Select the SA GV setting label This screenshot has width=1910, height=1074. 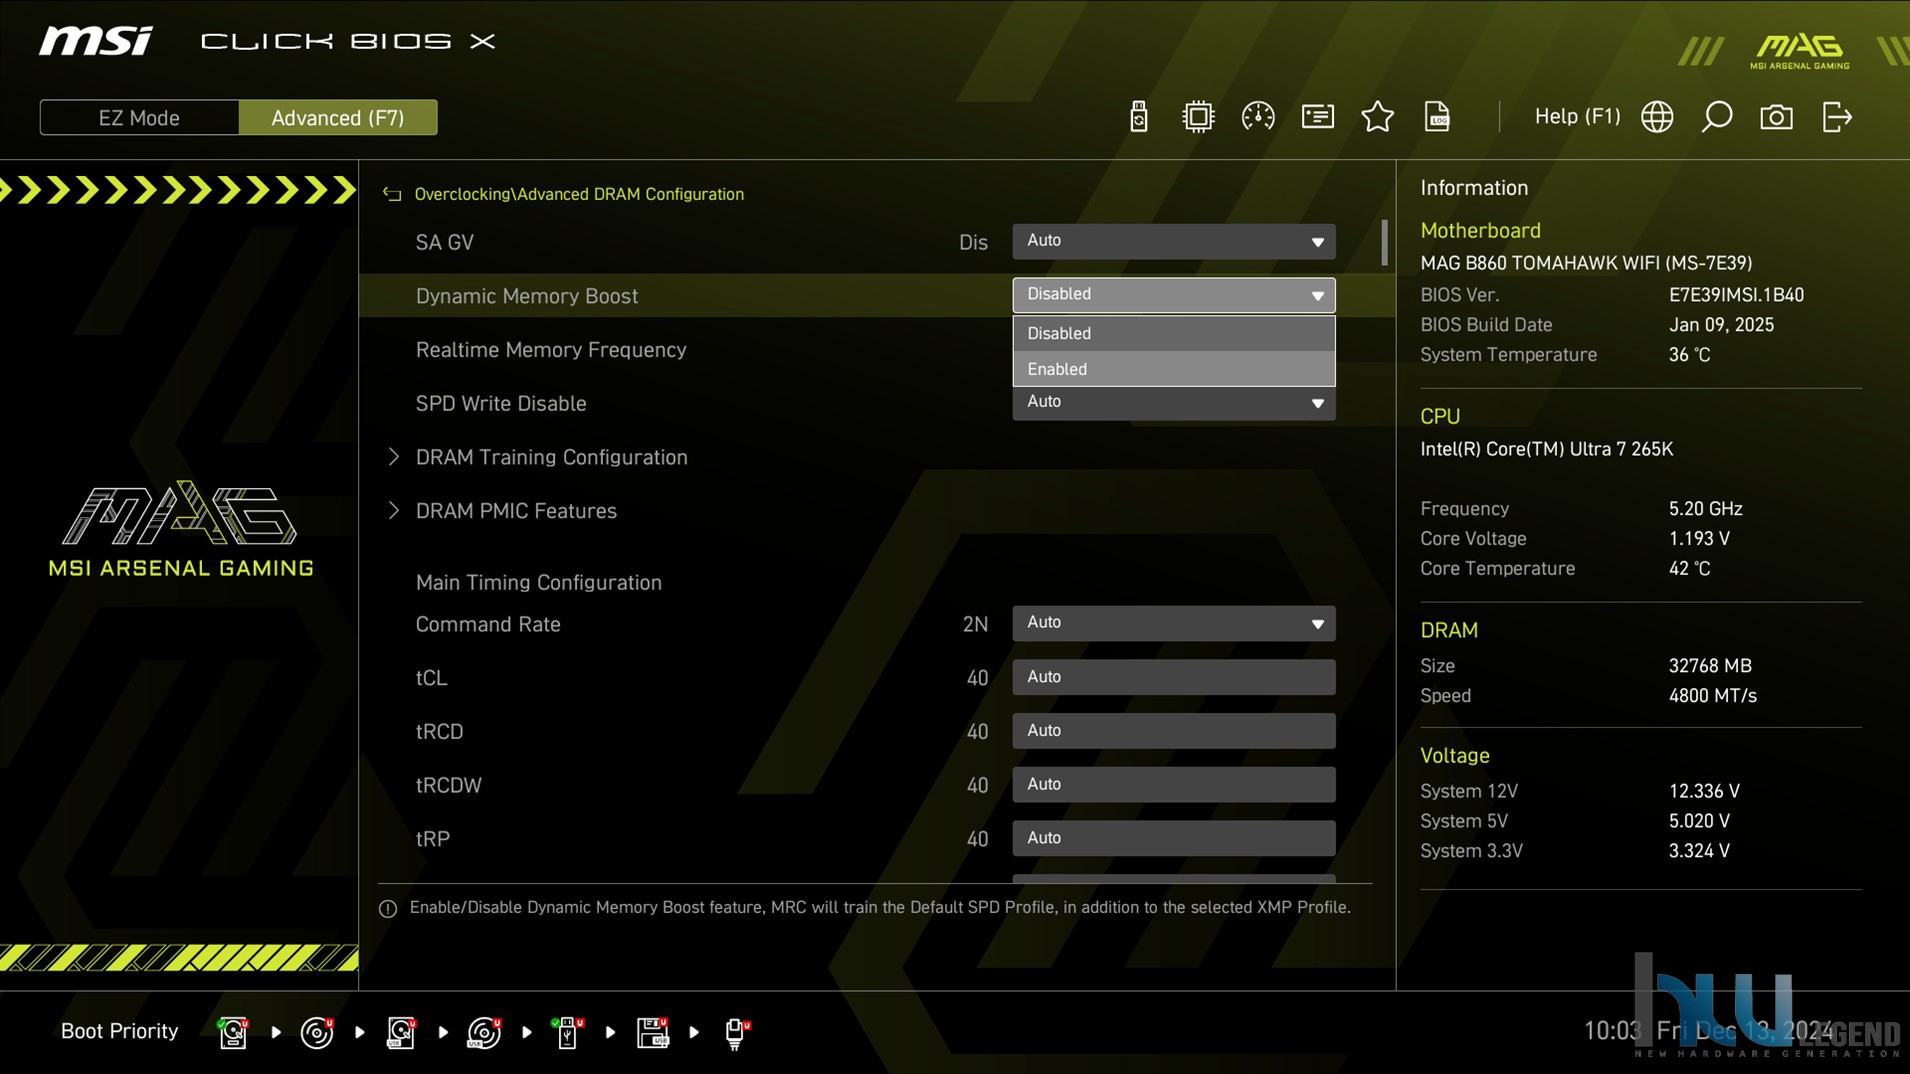(445, 243)
